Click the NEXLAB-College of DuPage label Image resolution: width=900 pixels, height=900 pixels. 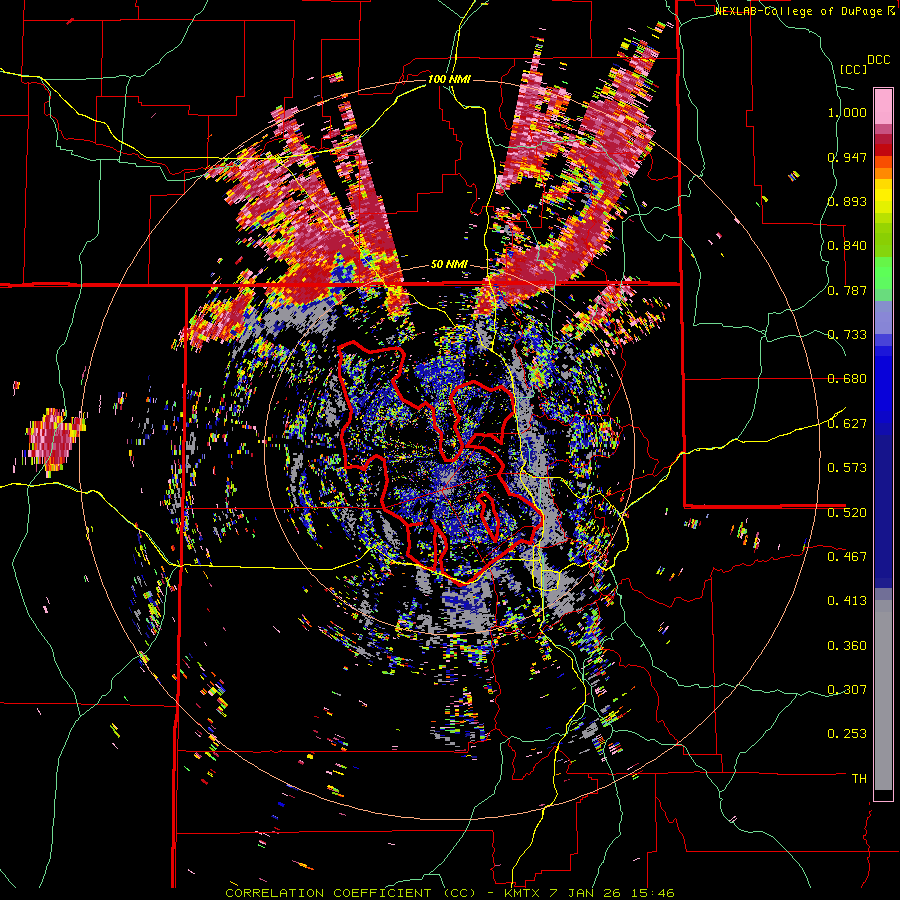click(x=800, y=11)
